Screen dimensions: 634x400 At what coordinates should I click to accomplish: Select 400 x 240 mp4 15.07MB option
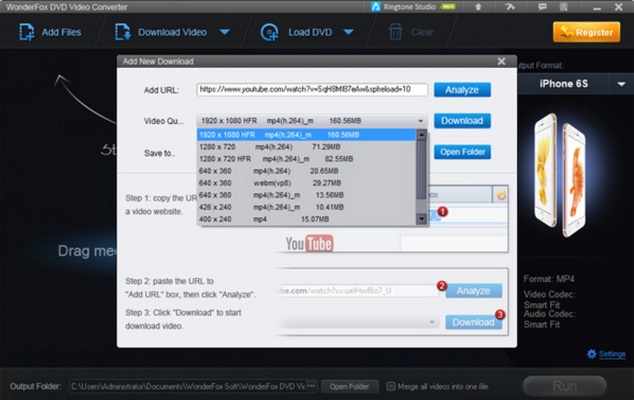tap(306, 219)
